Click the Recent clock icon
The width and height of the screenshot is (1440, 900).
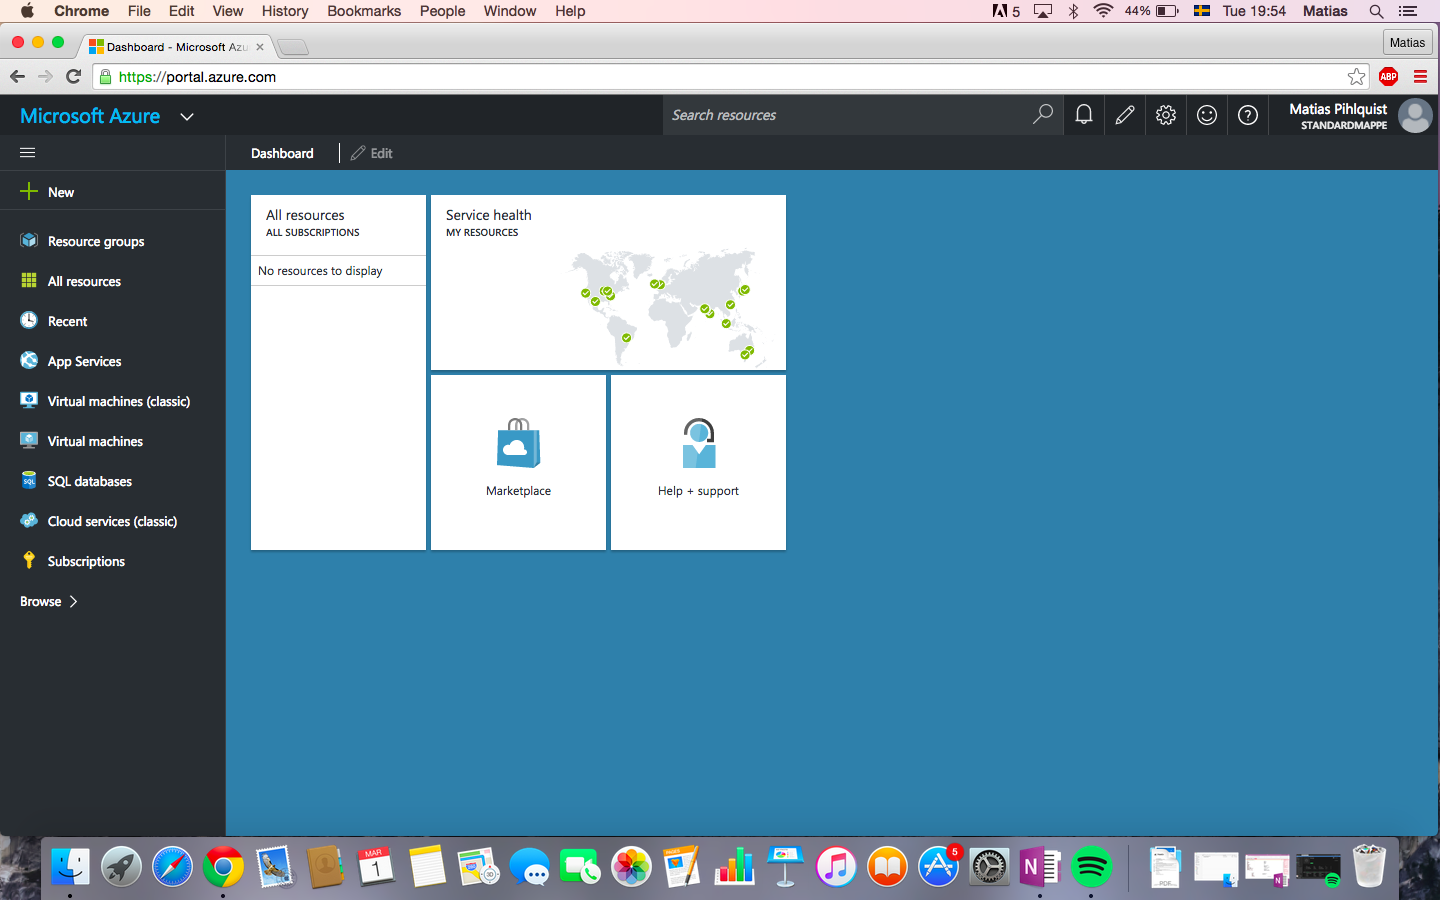tap(29, 321)
